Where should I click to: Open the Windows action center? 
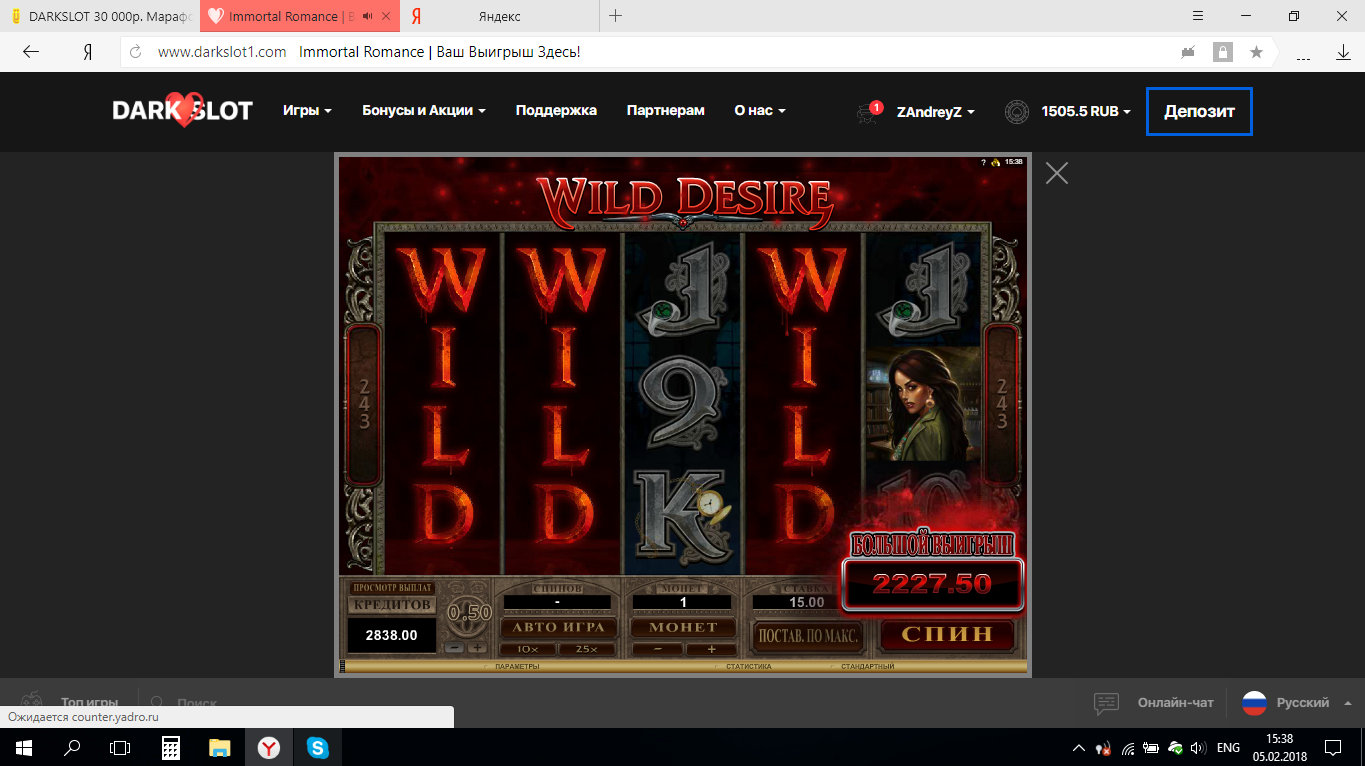pyautogui.click(x=1334, y=748)
